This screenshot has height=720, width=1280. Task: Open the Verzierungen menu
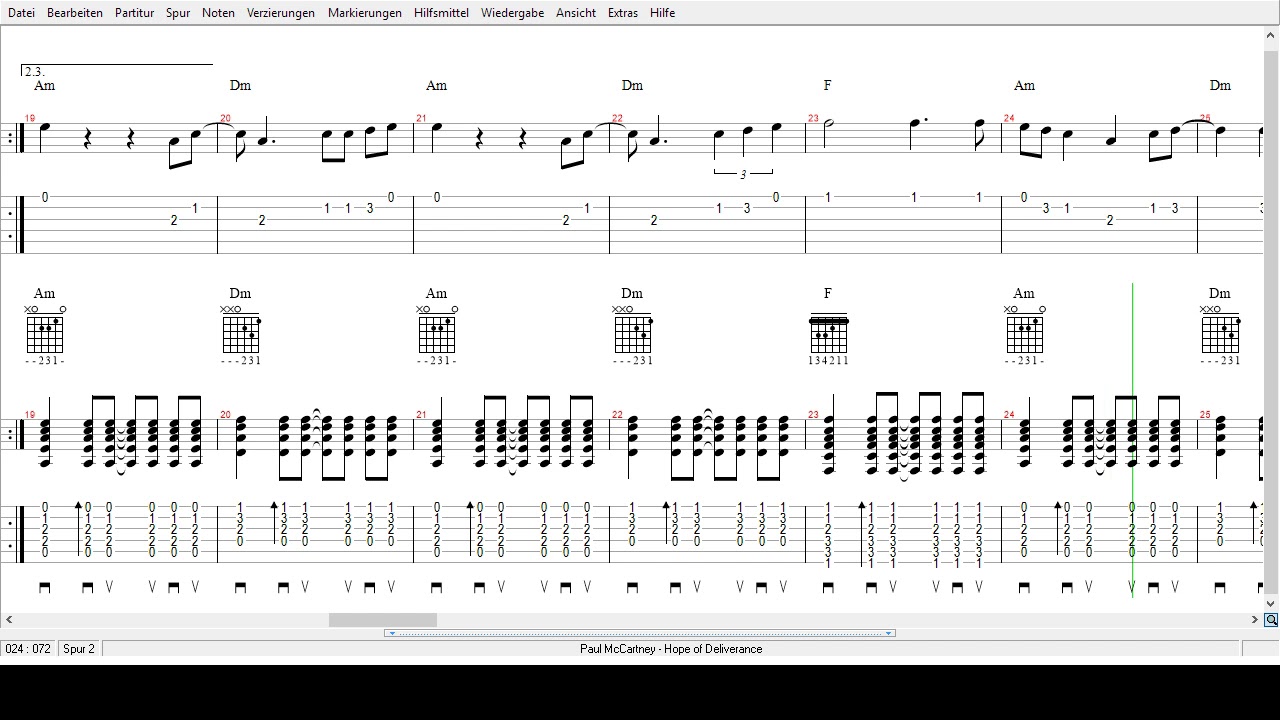281,13
